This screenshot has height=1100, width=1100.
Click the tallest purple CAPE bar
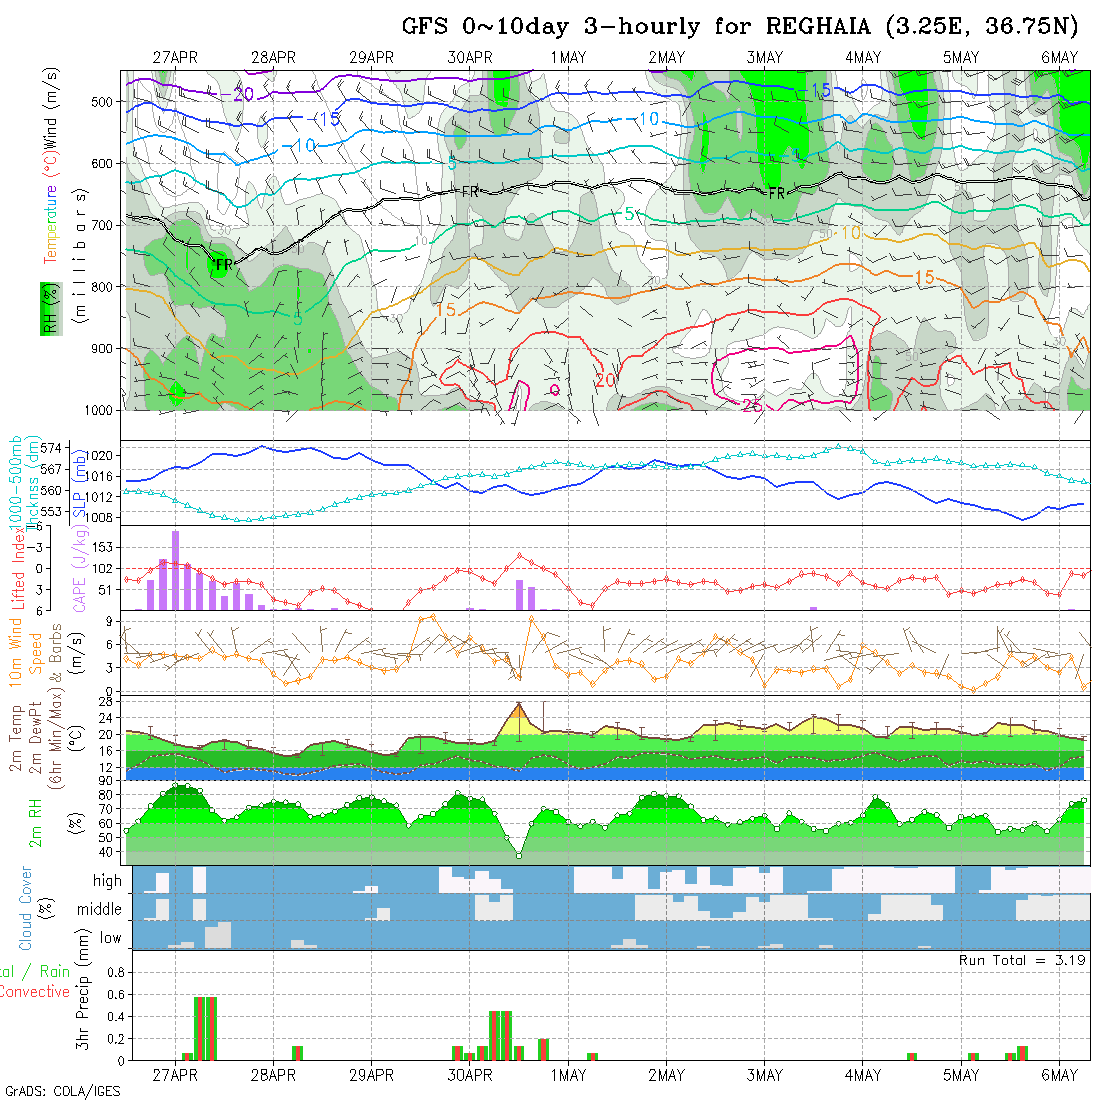tap(175, 570)
